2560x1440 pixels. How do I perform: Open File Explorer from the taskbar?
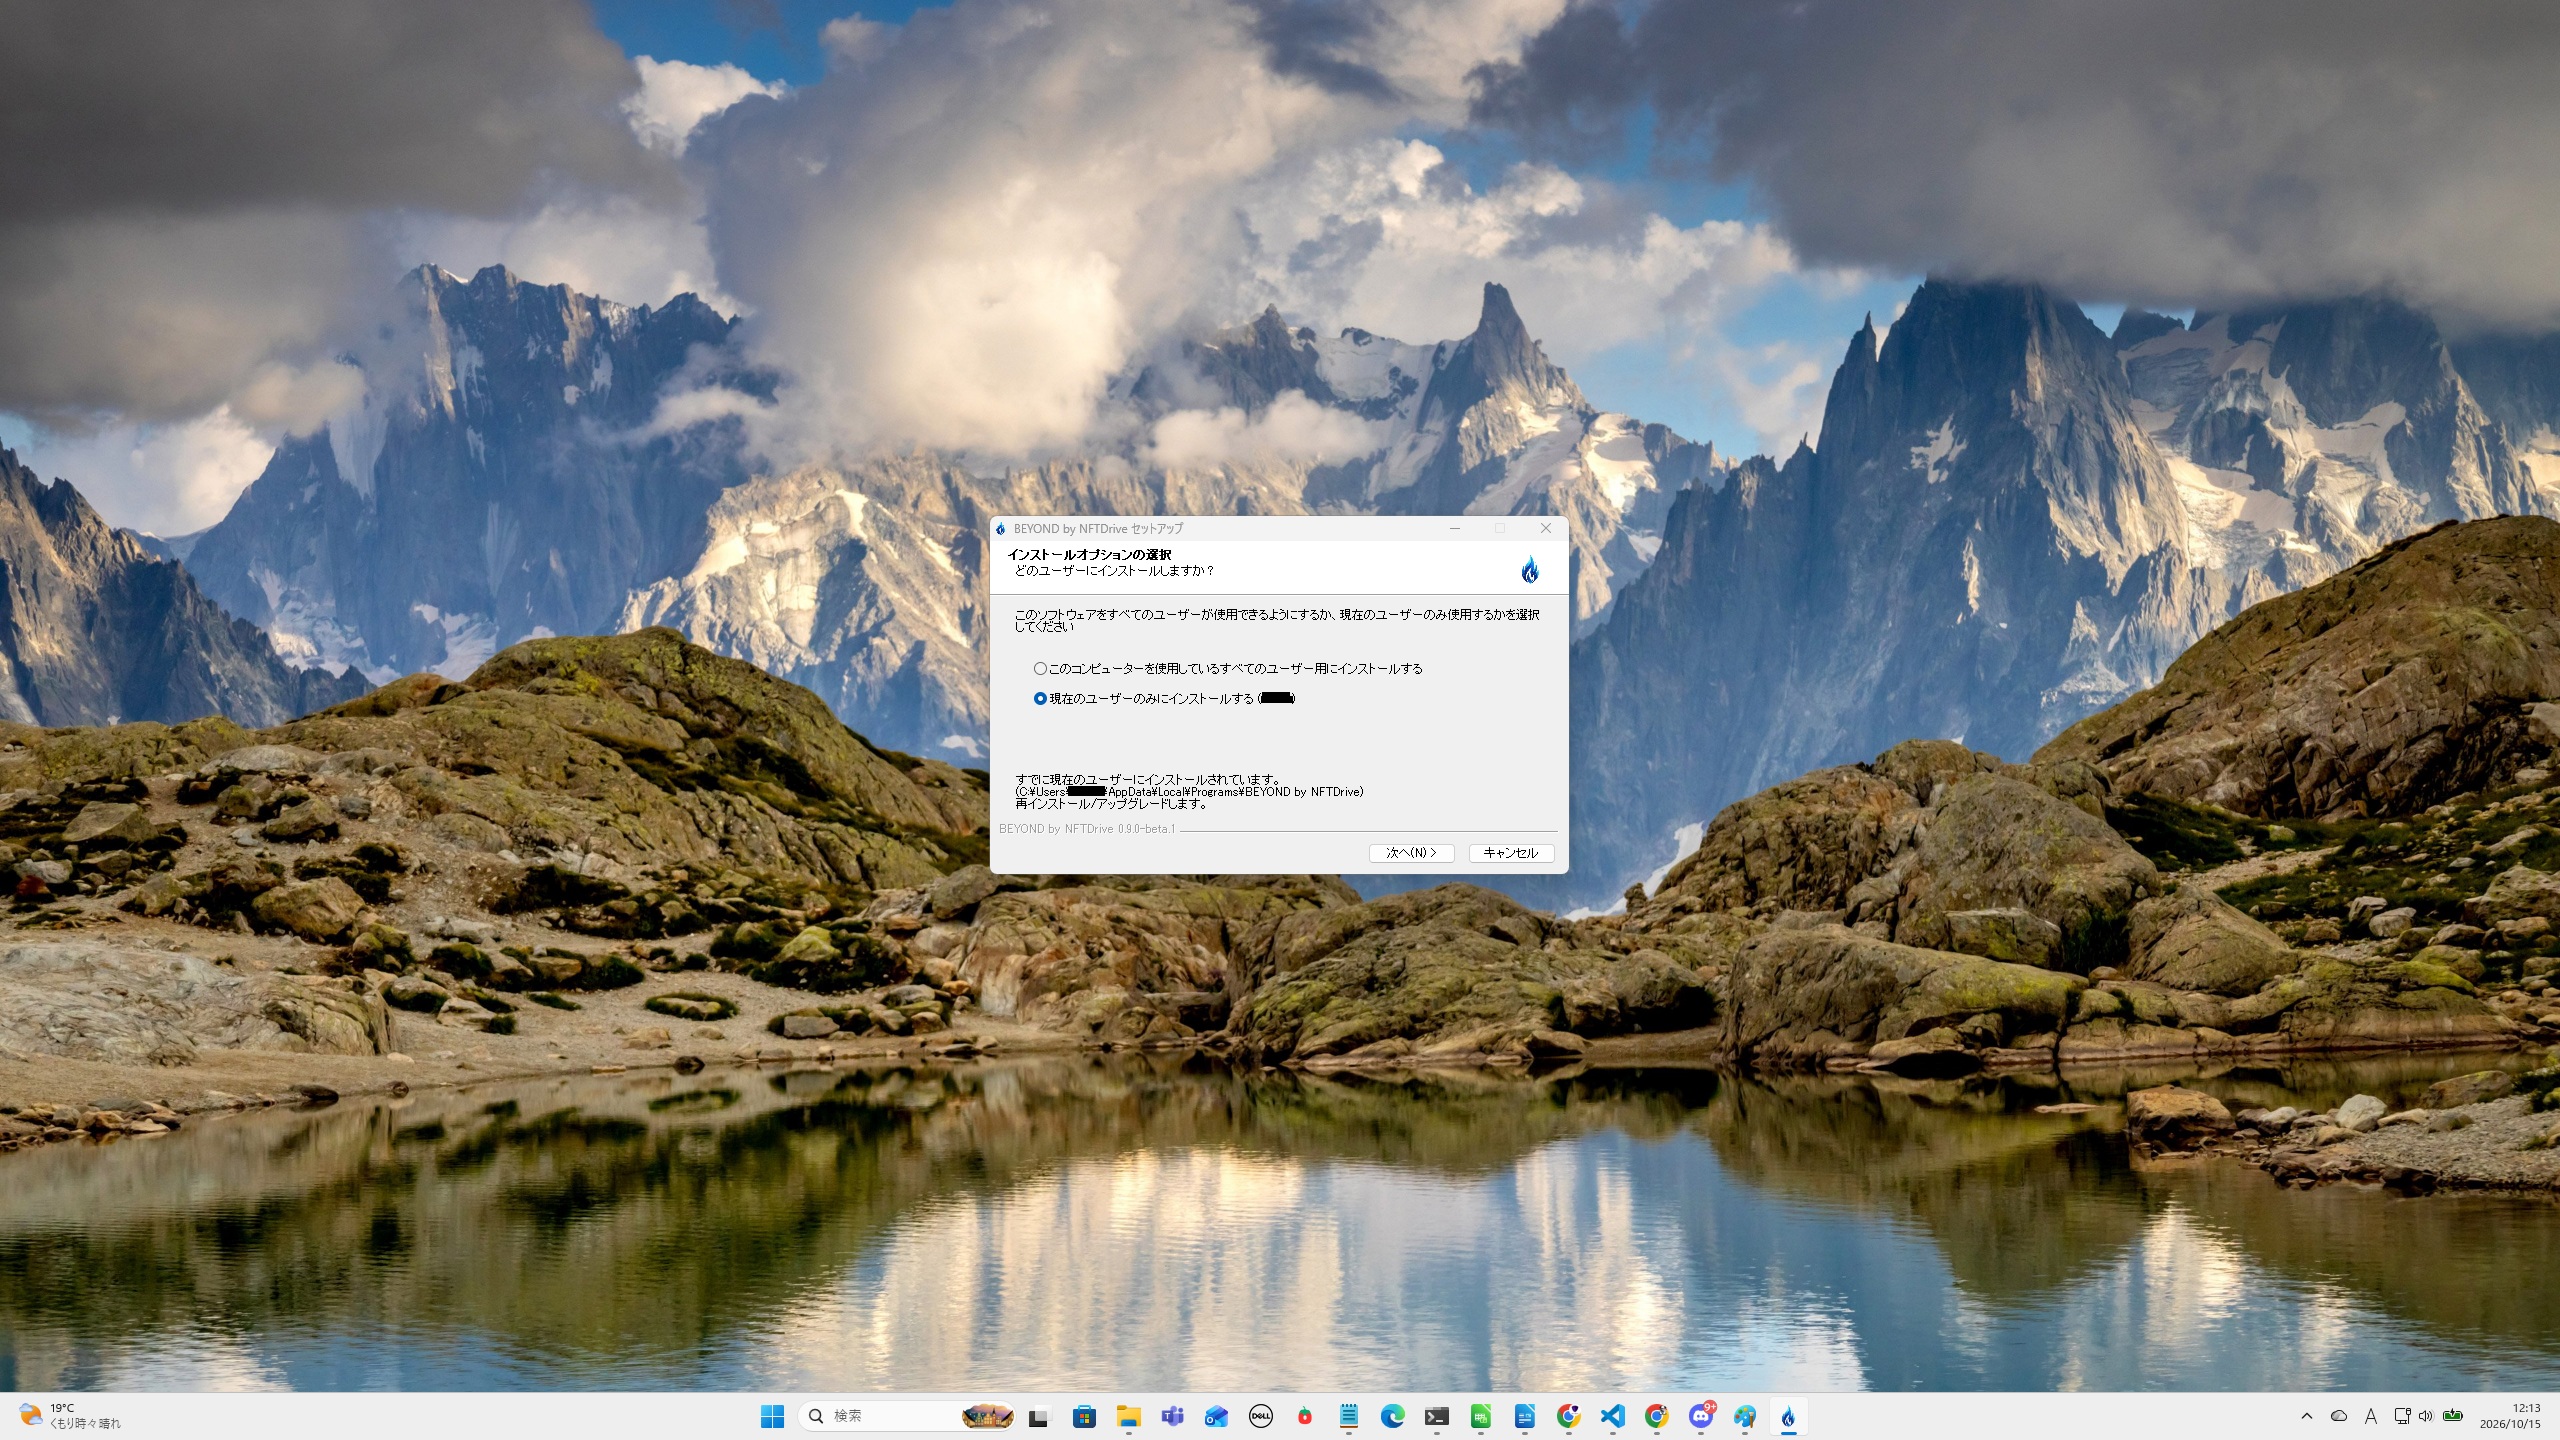click(x=1129, y=1416)
